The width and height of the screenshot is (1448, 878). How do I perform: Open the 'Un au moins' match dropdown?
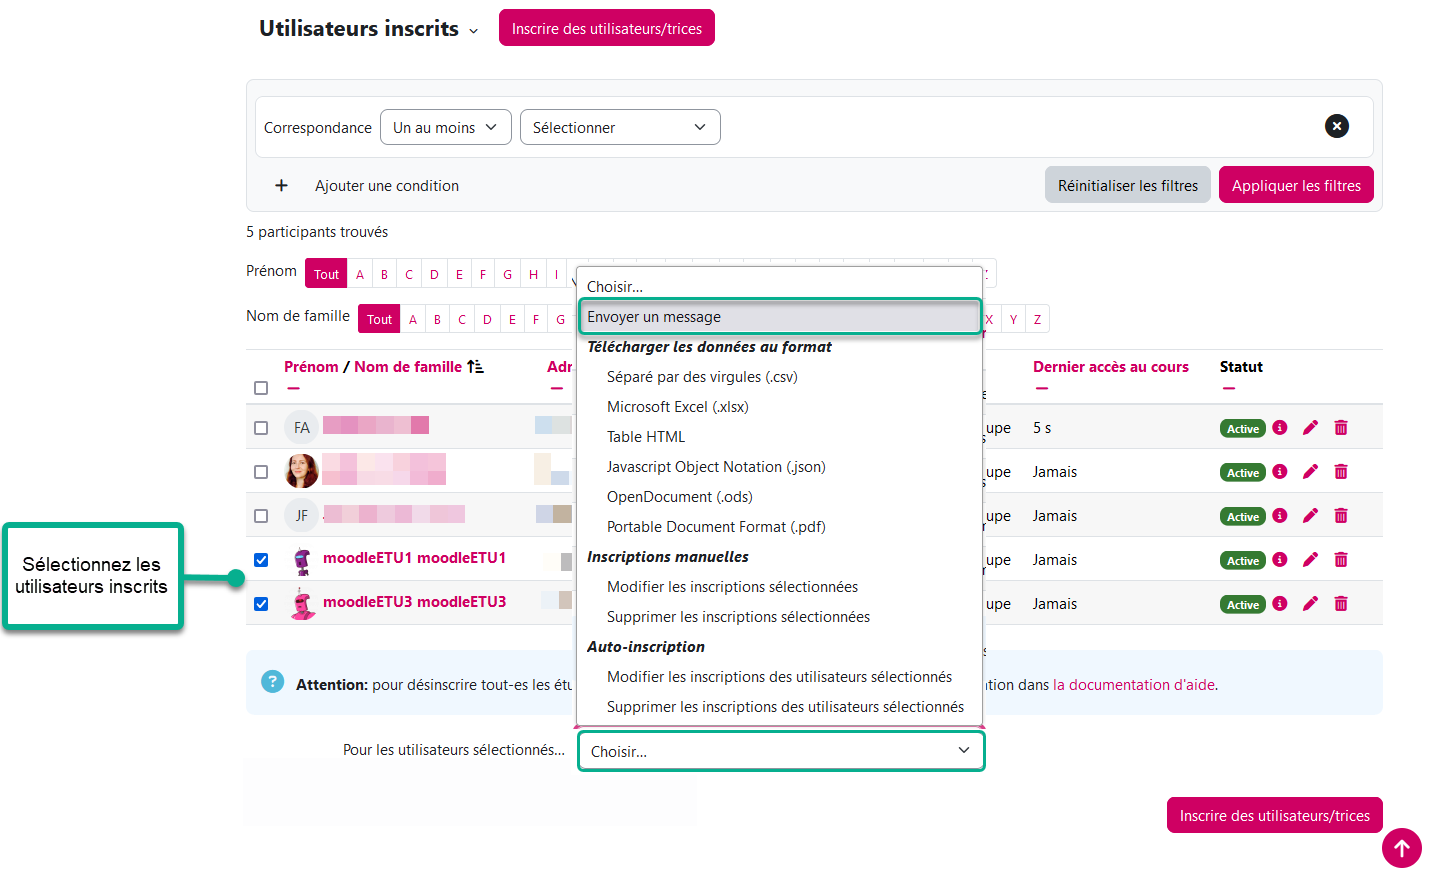click(445, 128)
